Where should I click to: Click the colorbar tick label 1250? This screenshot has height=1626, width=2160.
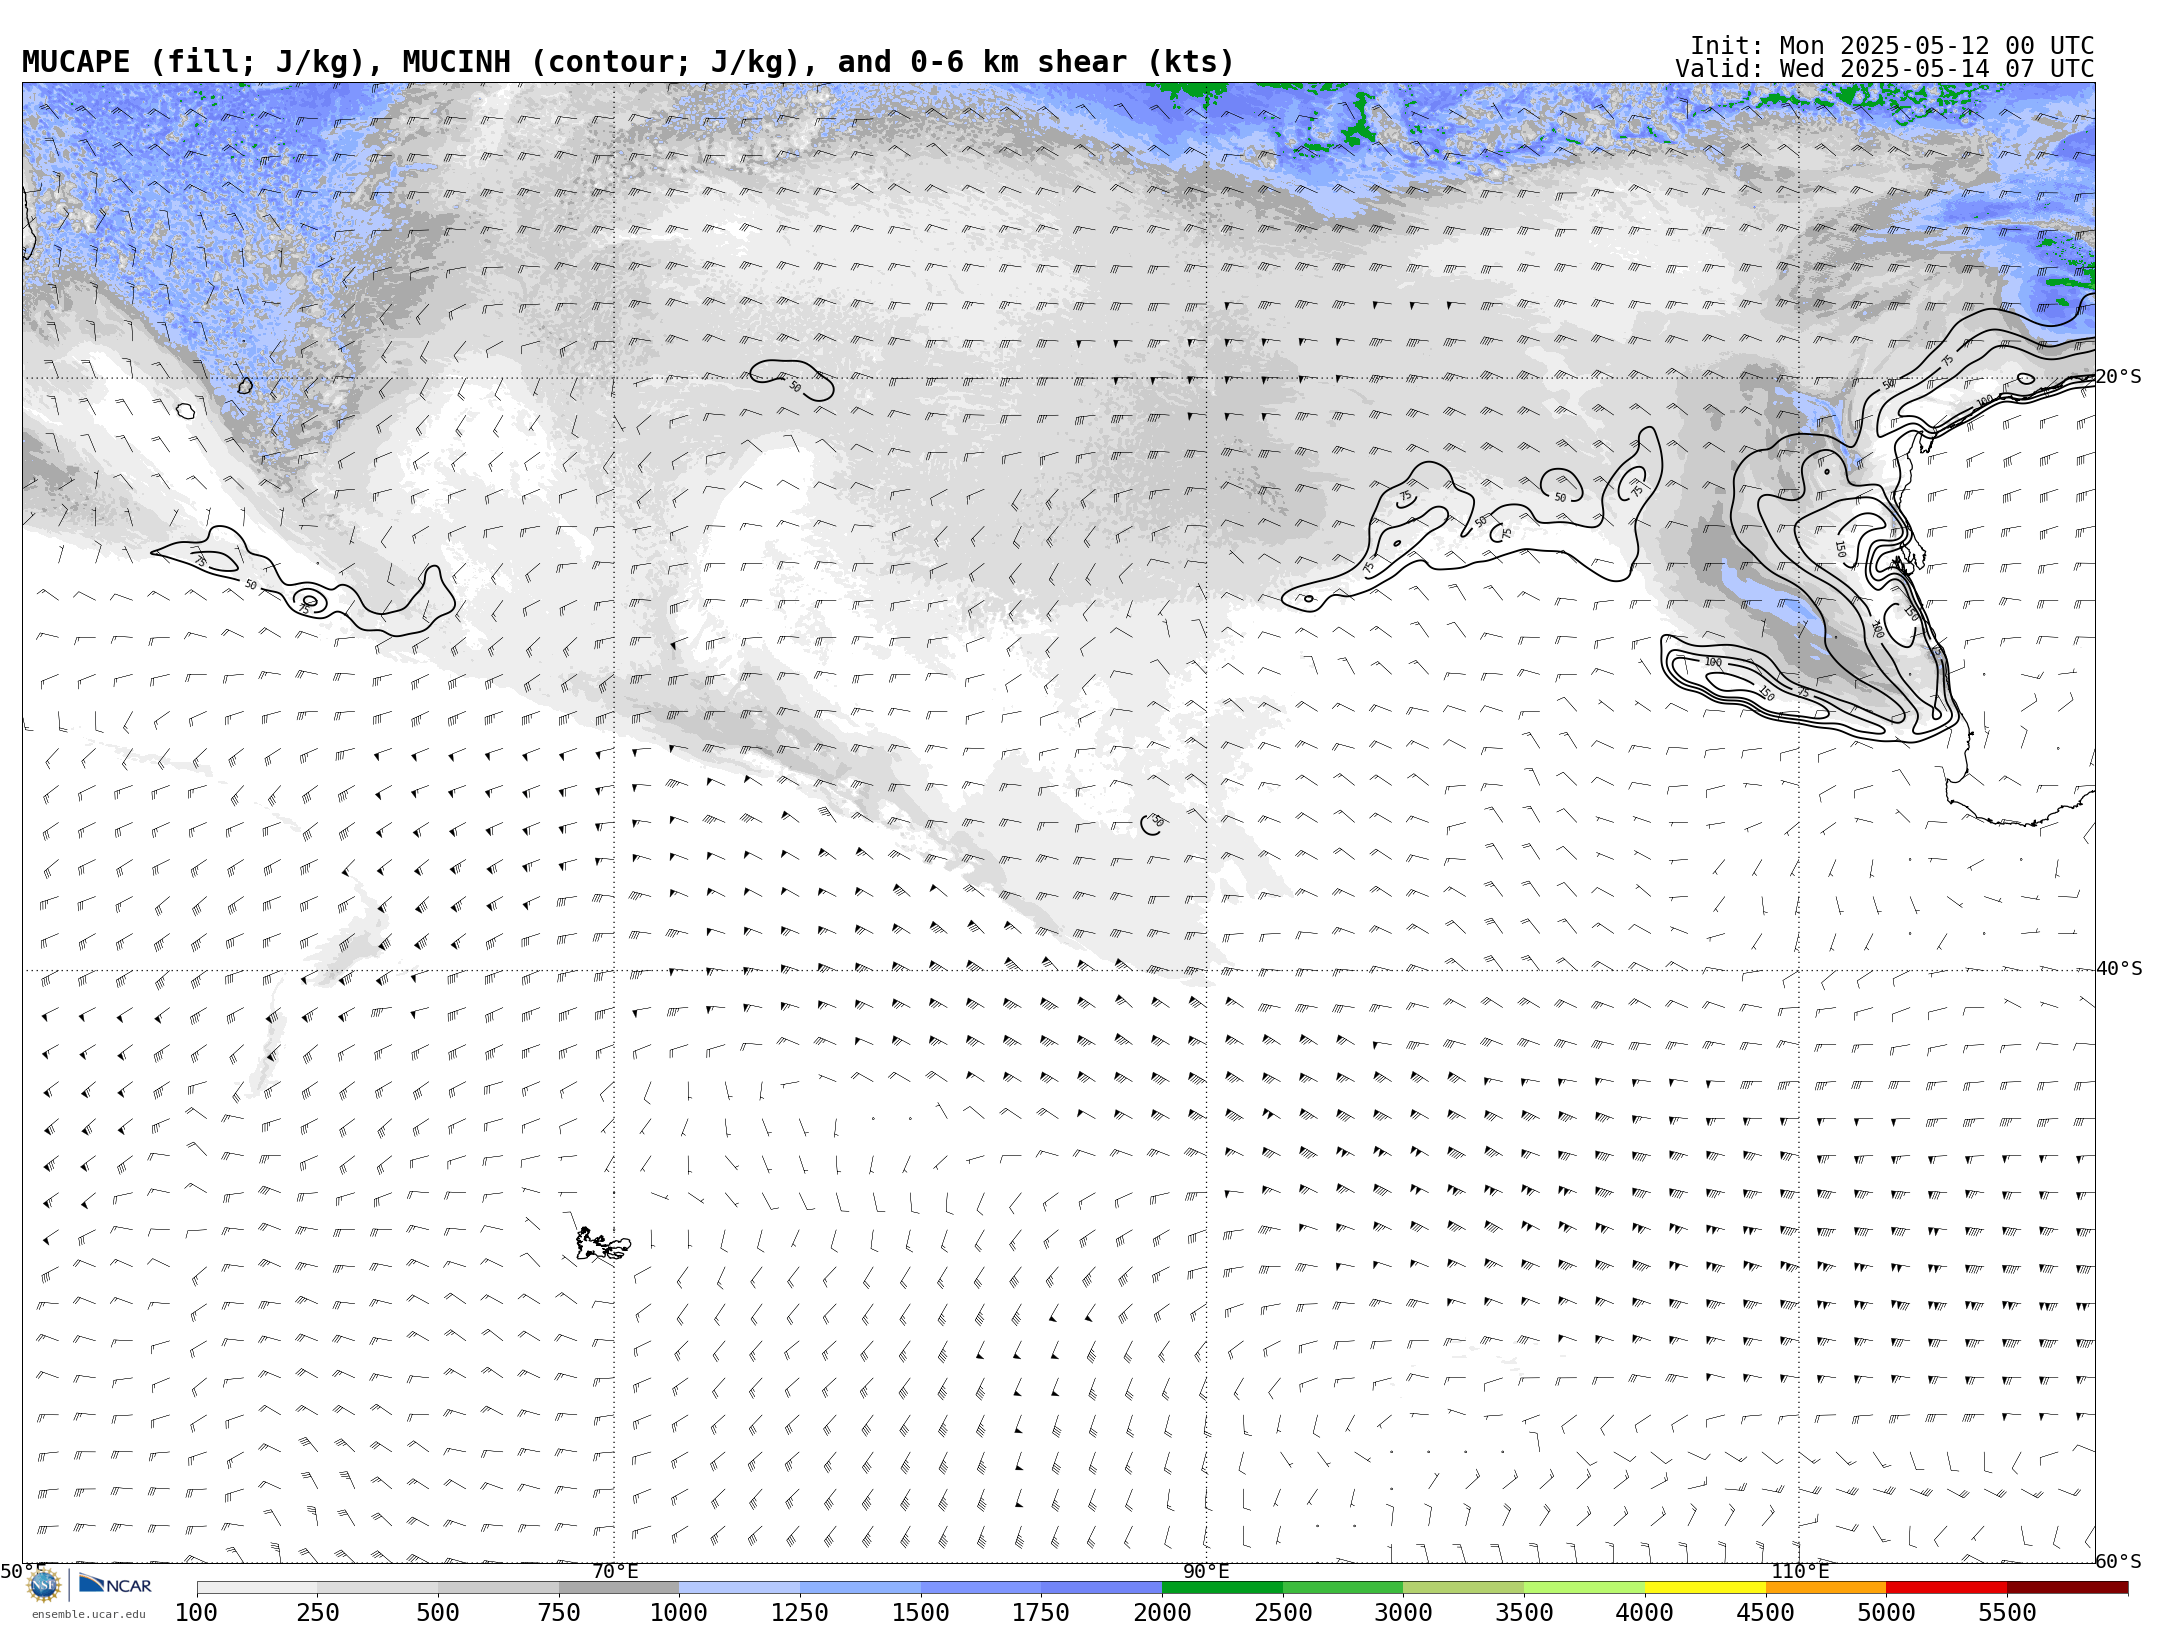pos(800,1613)
